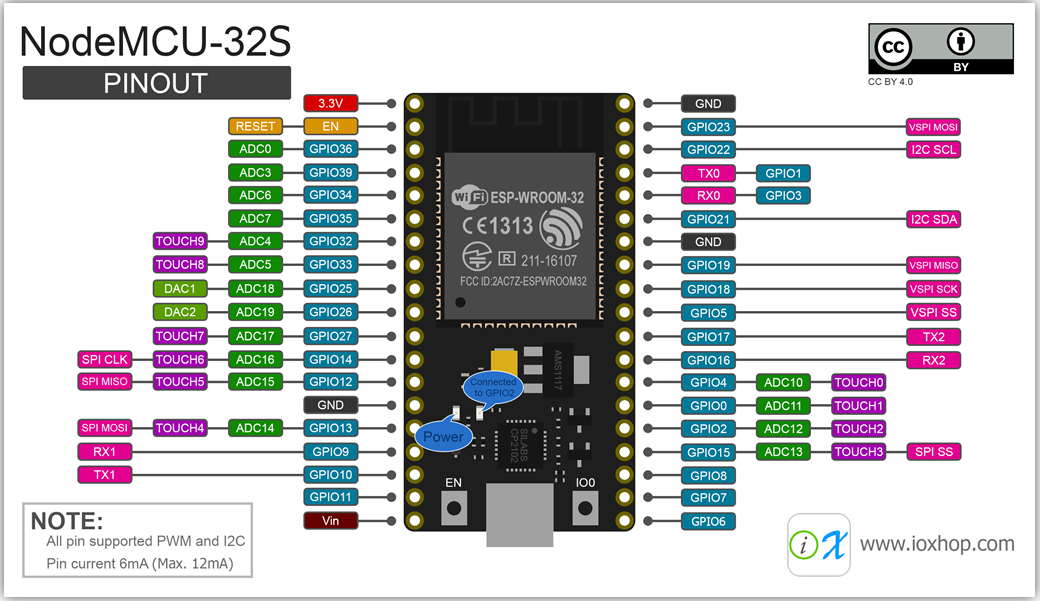The image size is (1040, 601).
Task: Click the ADC6 label
Action: (x=255, y=195)
